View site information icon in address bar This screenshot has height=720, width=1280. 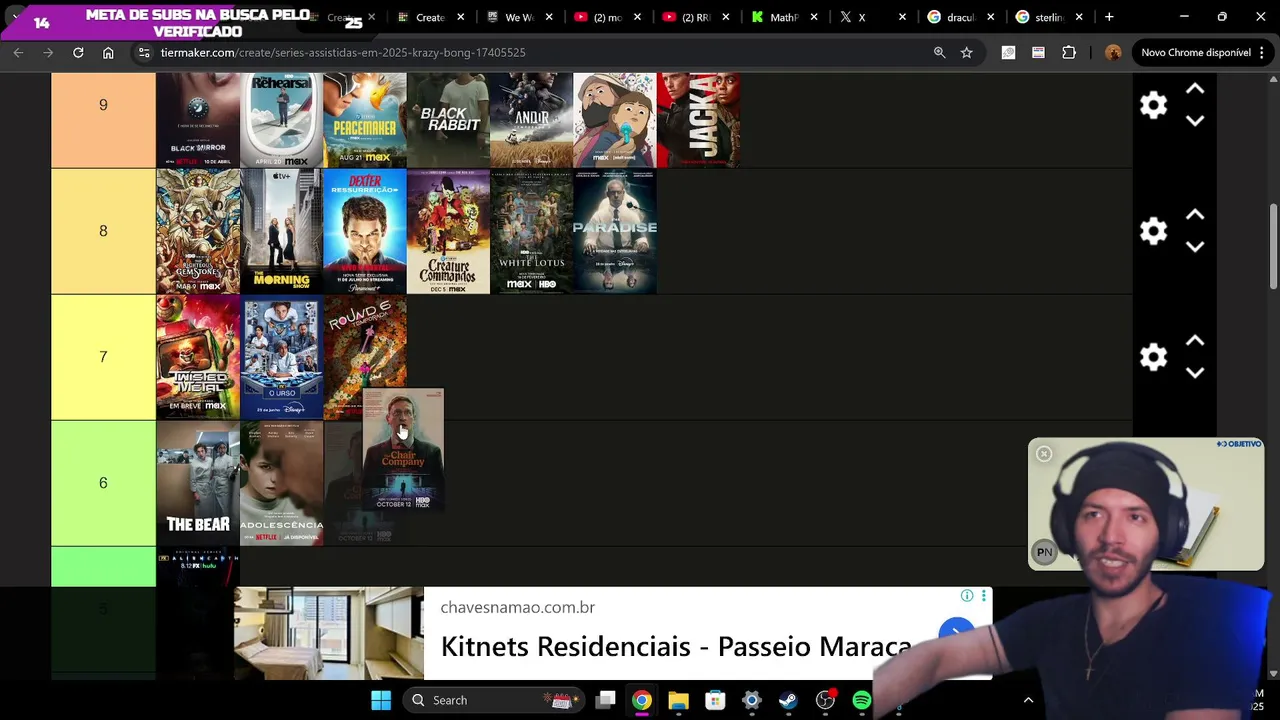click(143, 52)
